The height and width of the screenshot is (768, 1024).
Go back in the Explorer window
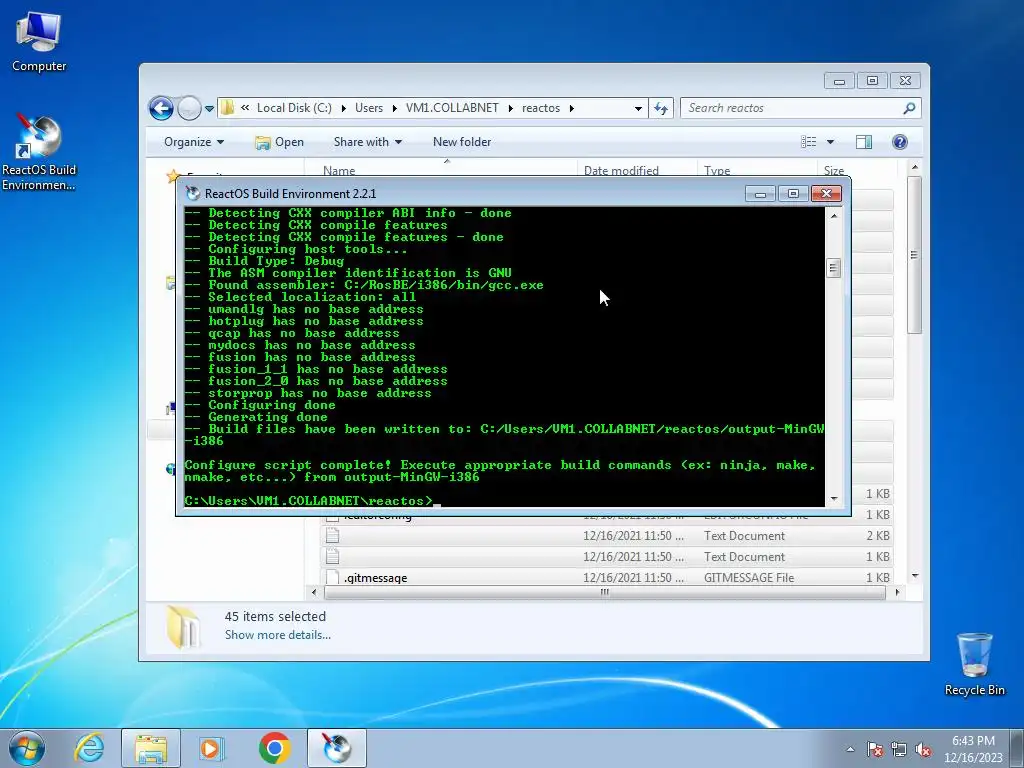161,108
